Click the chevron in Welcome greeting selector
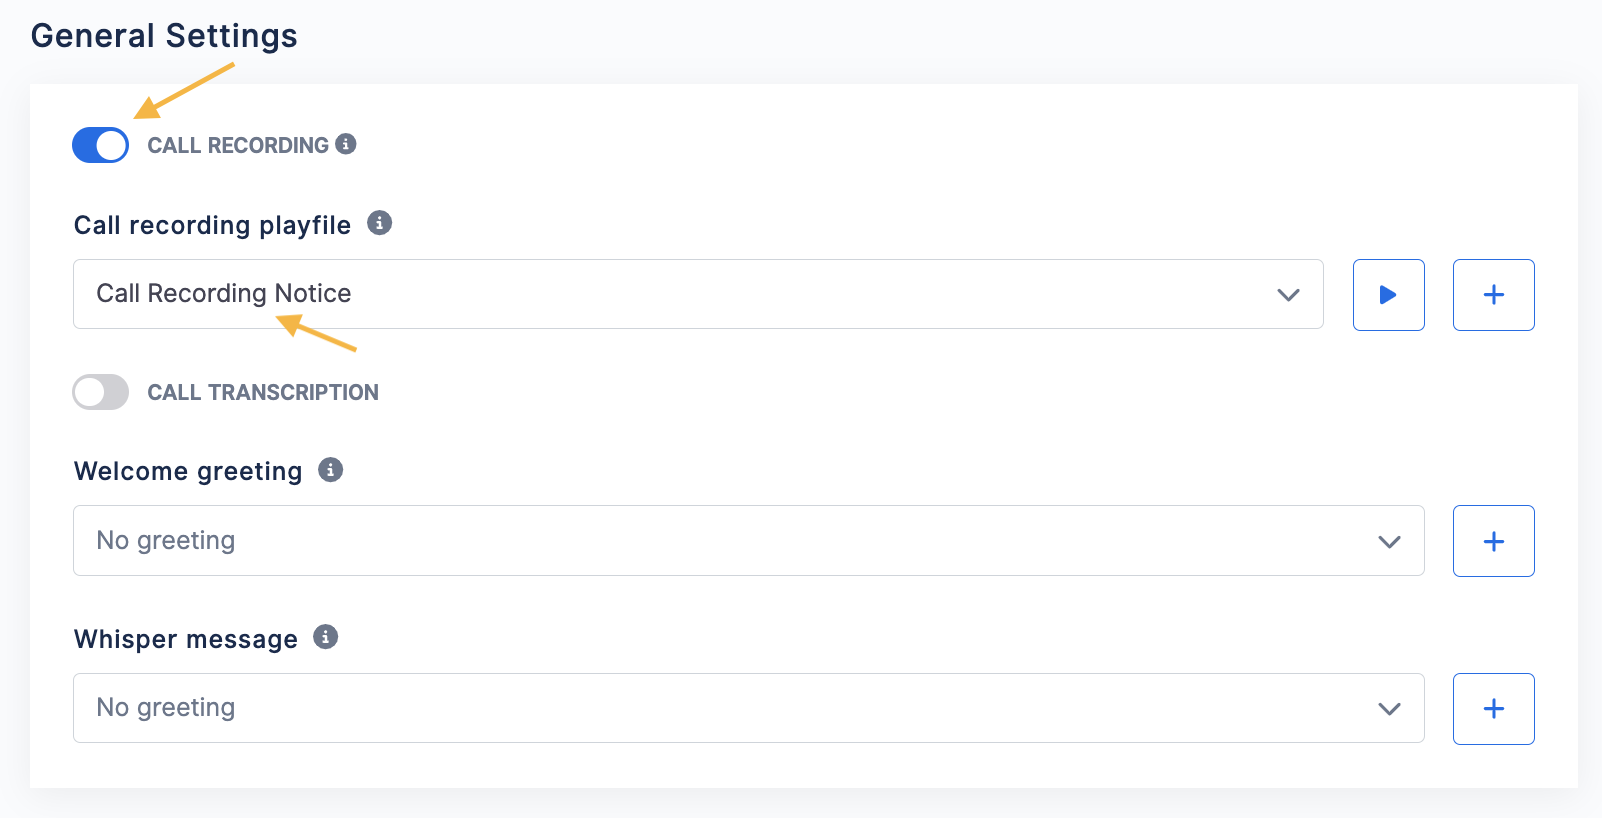 coord(1389,542)
